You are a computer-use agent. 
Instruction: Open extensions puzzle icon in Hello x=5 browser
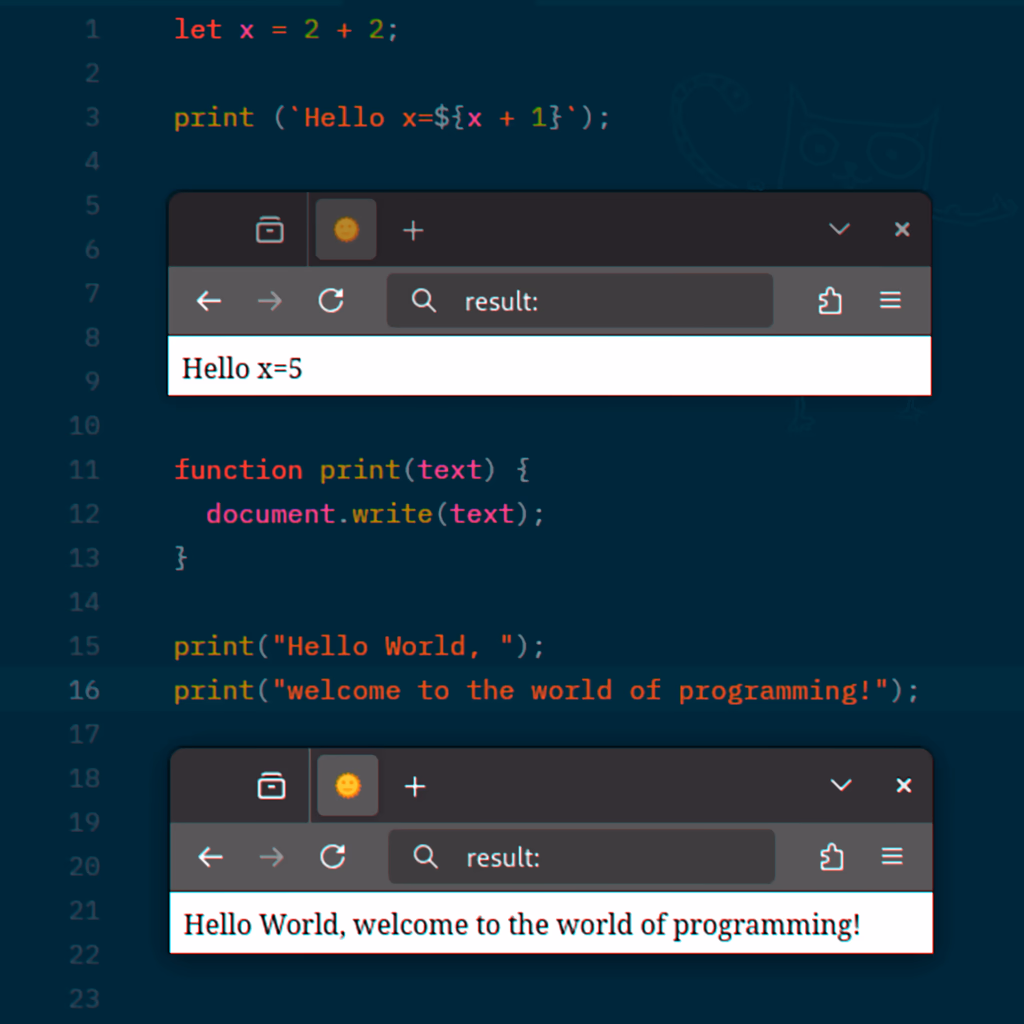point(829,301)
